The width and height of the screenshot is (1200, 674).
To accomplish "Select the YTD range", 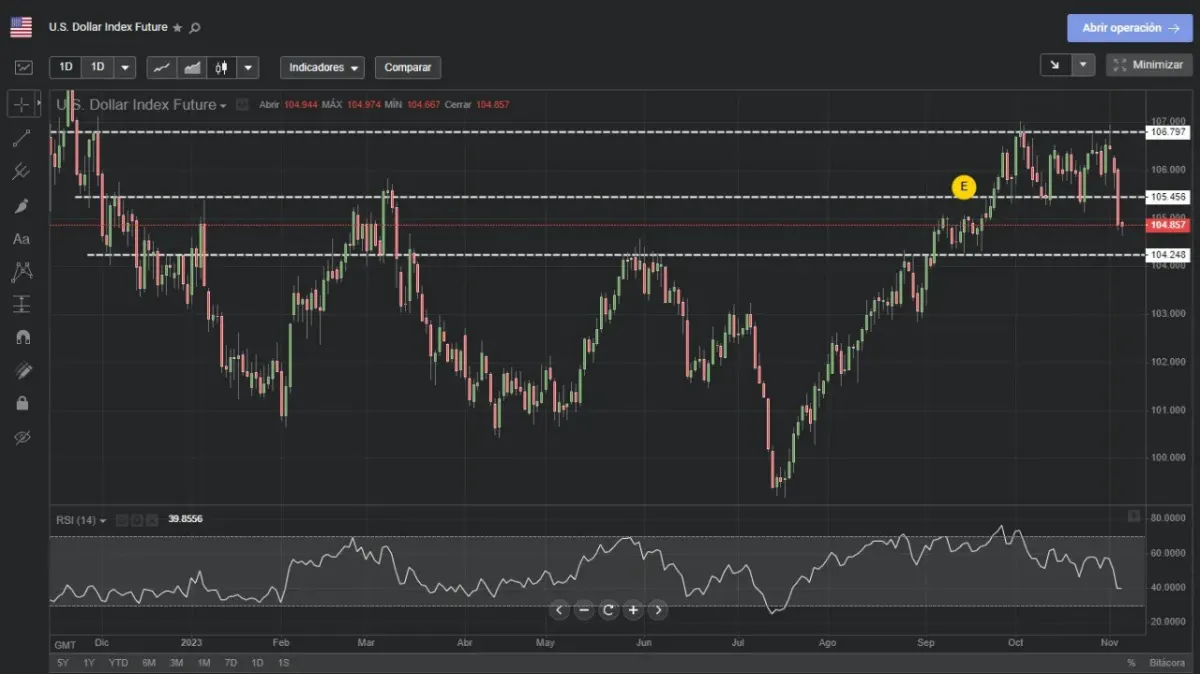I will coord(118,663).
